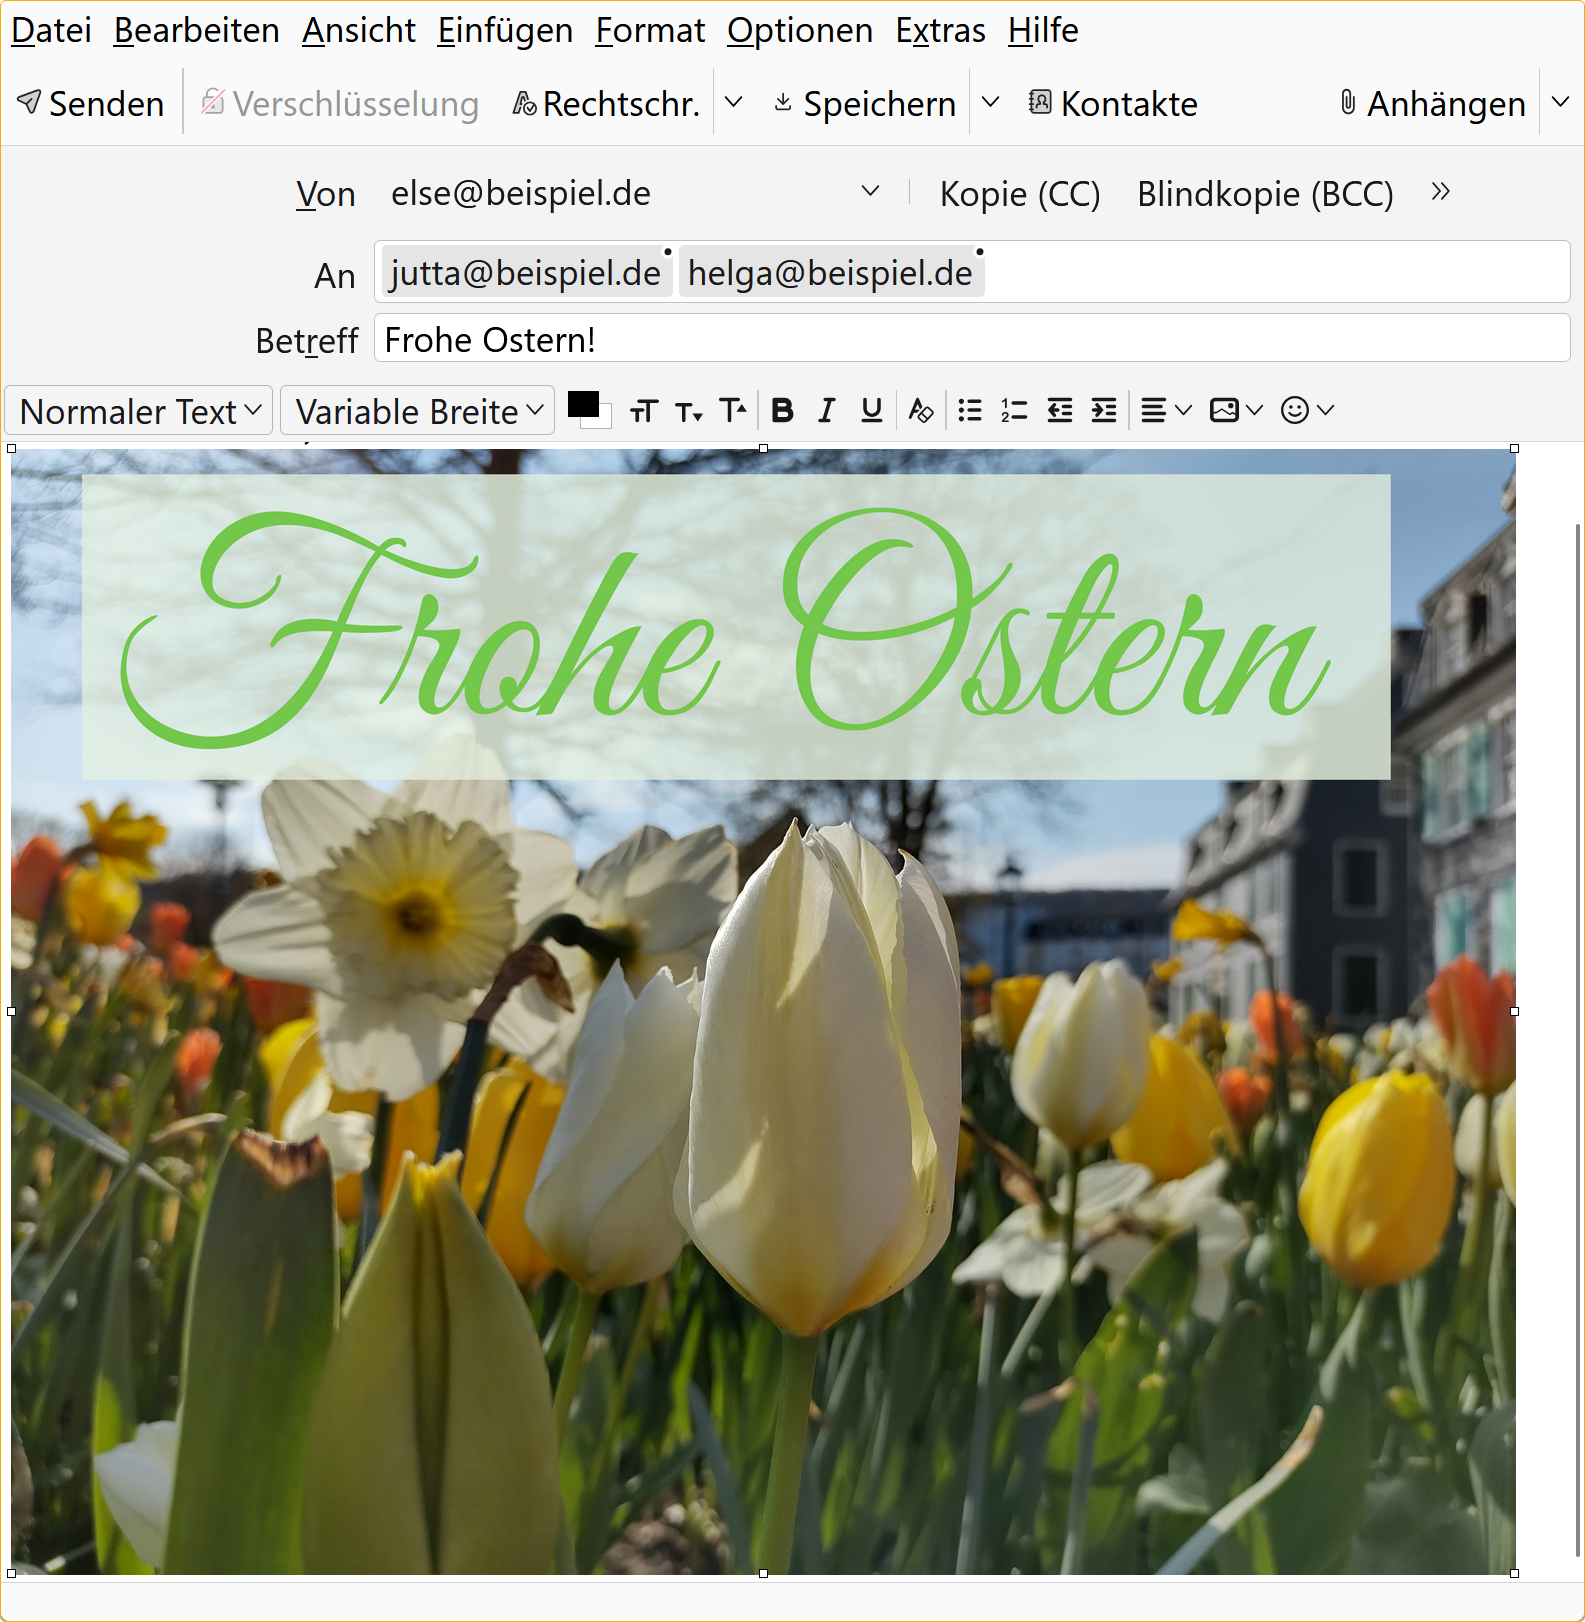1585x1622 pixels.
Task: Open the emoji smiley picker
Action: click(1306, 410)
